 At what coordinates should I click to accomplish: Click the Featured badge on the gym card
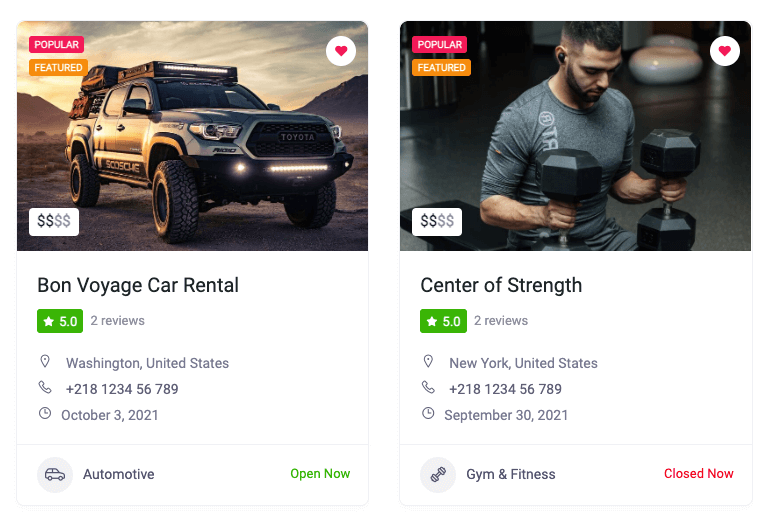click(441, 68)
